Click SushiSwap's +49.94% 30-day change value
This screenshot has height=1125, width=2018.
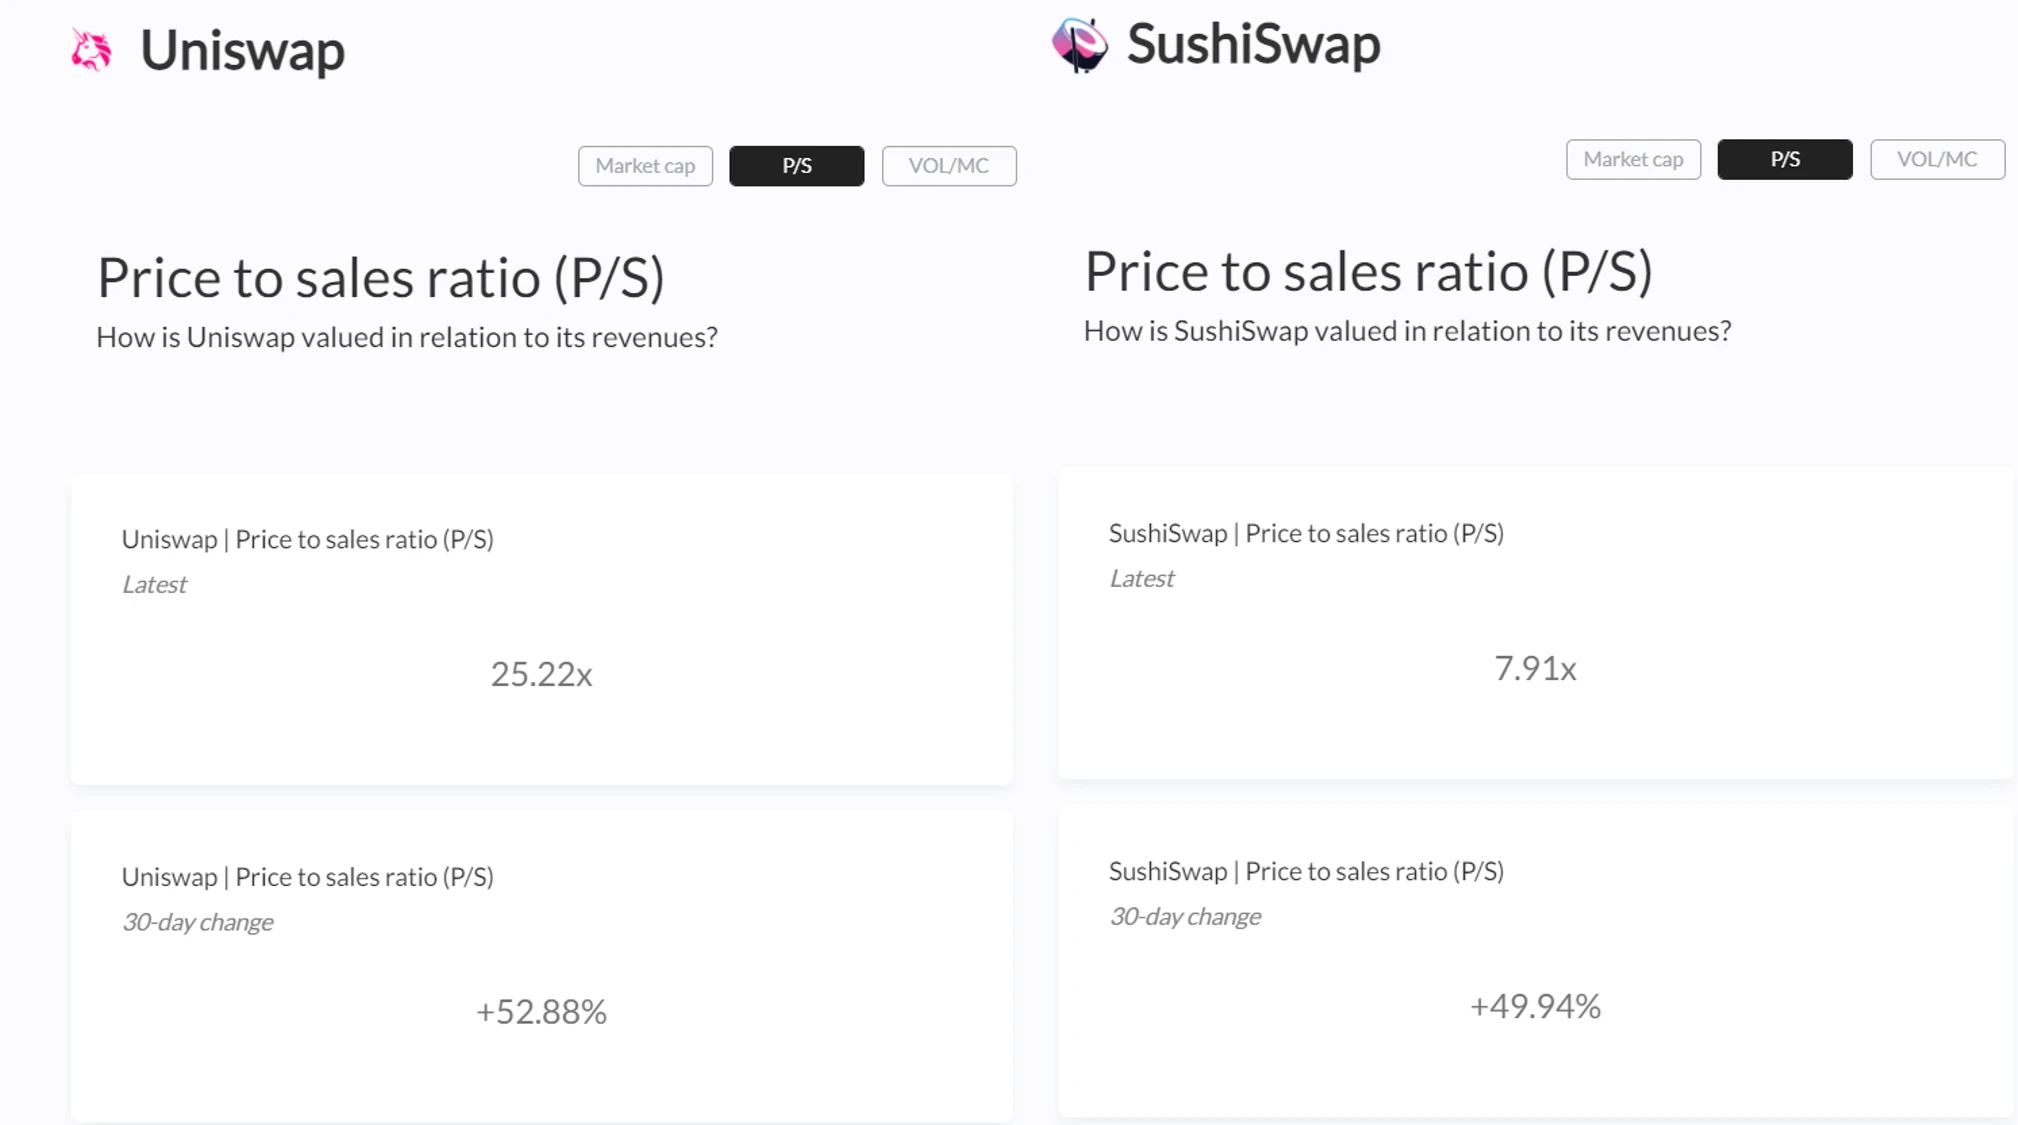(1534, 1006)
